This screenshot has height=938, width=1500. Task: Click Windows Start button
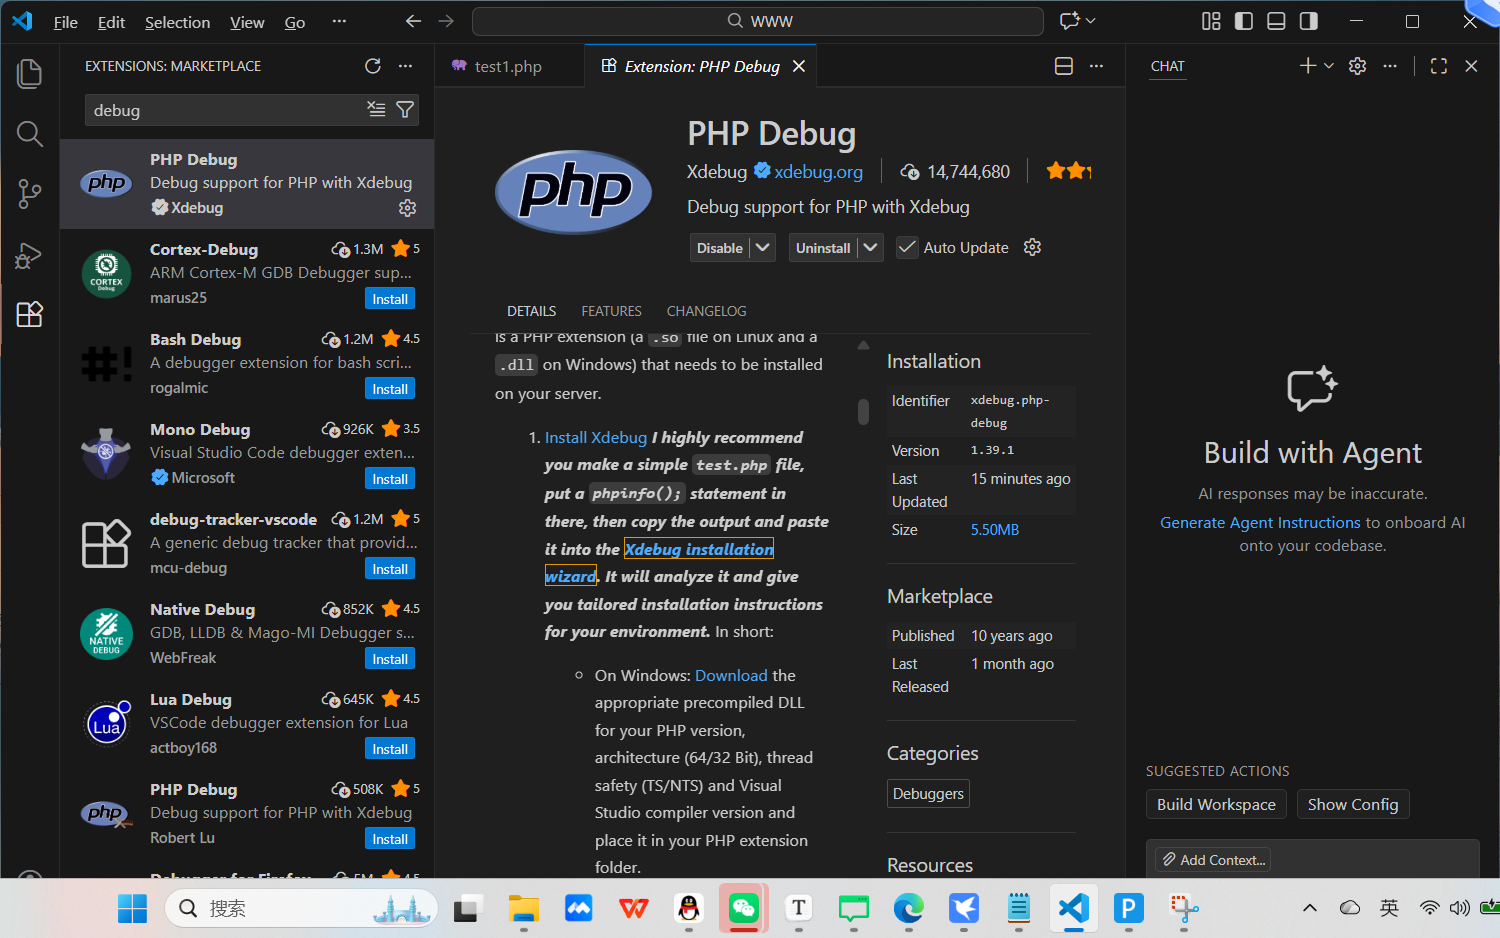tap(132, 908)
